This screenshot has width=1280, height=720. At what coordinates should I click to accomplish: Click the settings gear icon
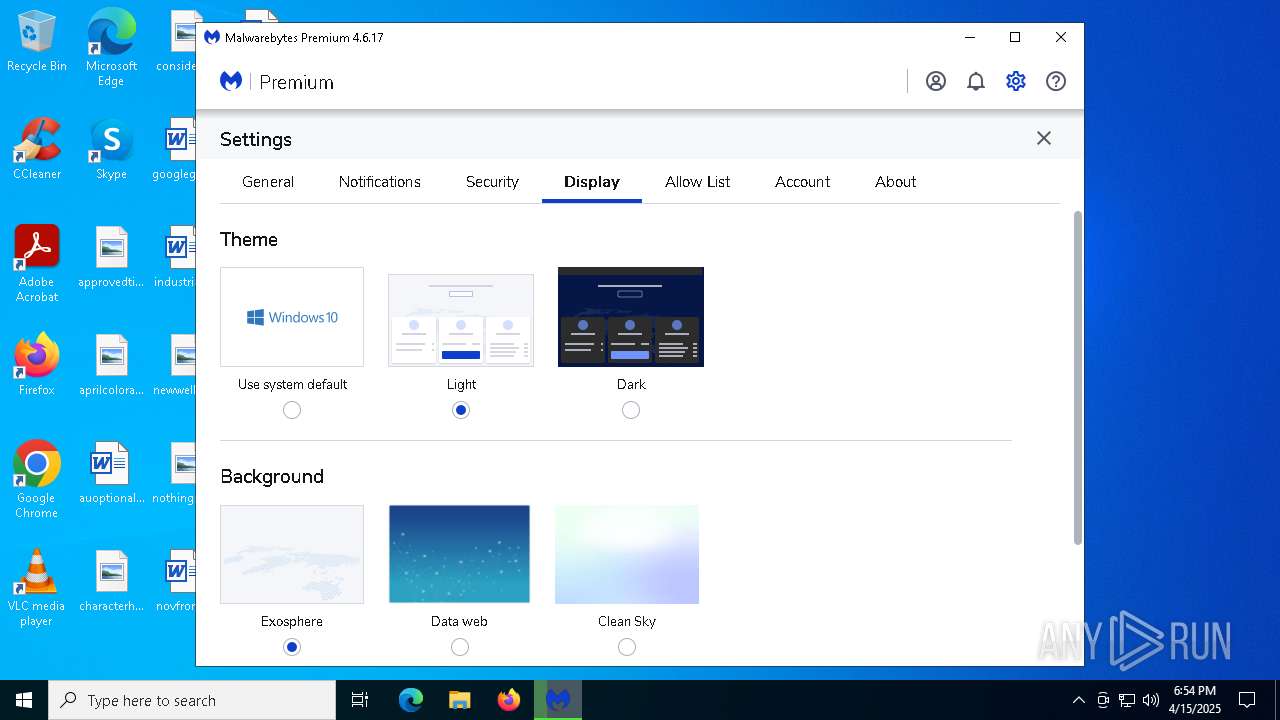coord(1016,82)
